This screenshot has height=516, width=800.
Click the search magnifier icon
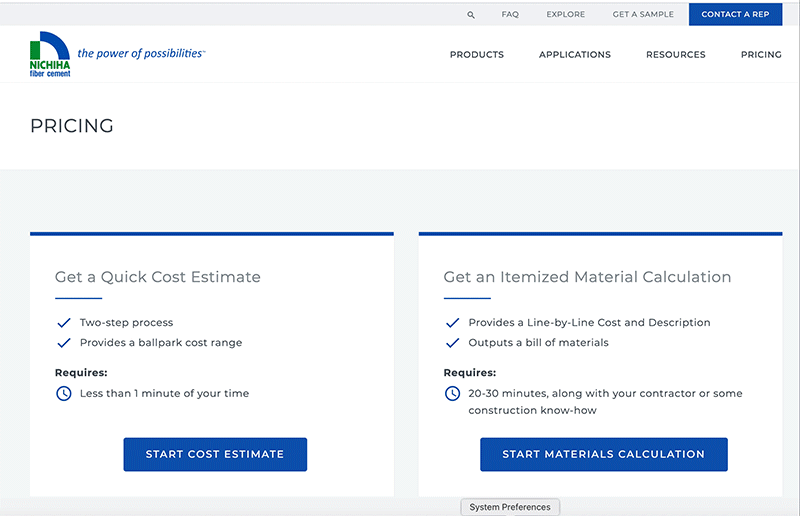[471, 15]
